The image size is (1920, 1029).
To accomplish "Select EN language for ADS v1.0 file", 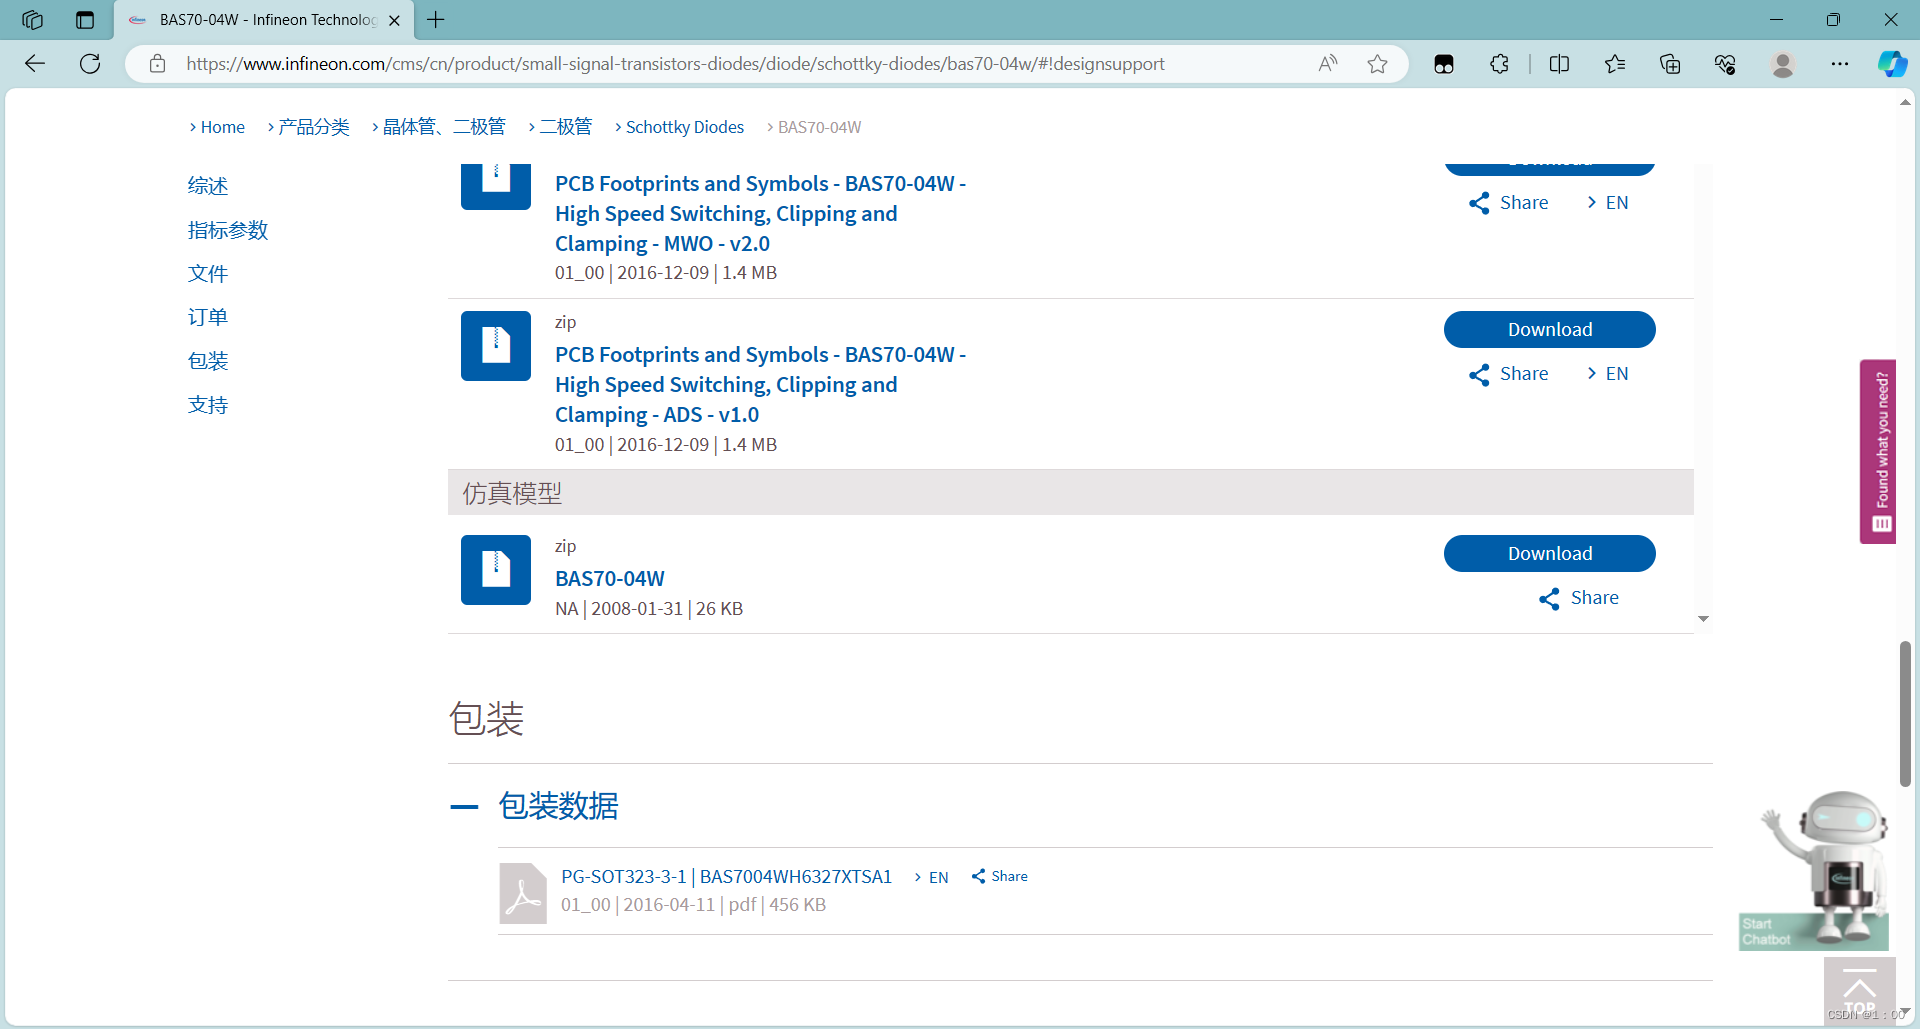I will coord(1608,374).
